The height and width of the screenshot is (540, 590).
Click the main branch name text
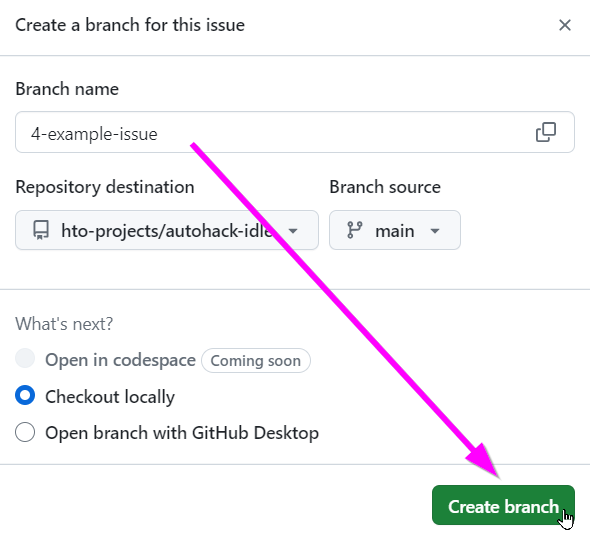(395, 231)
